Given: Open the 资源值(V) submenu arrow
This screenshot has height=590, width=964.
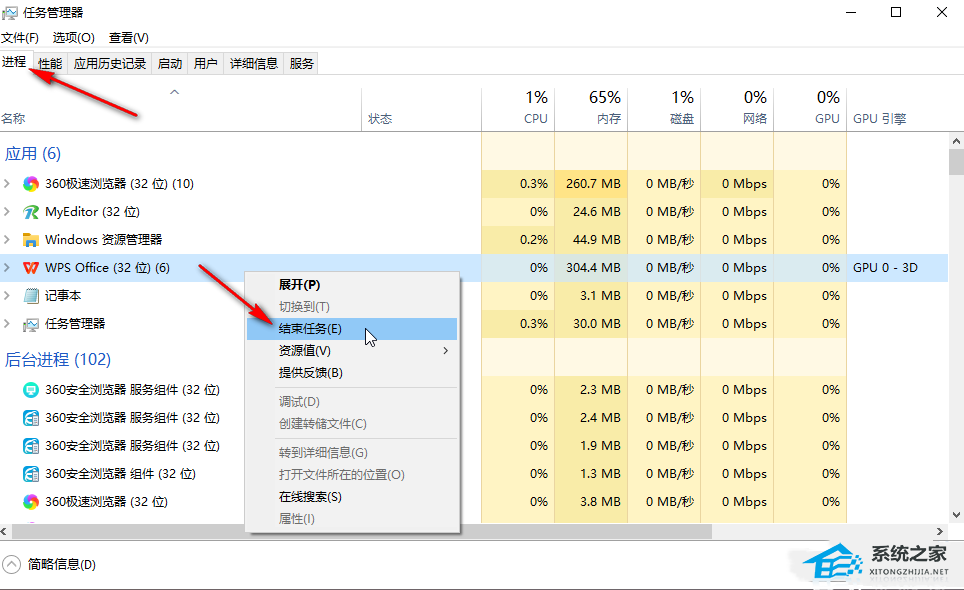Looking at the screenshot, I should pyautogui.click(x=446, y=350).
